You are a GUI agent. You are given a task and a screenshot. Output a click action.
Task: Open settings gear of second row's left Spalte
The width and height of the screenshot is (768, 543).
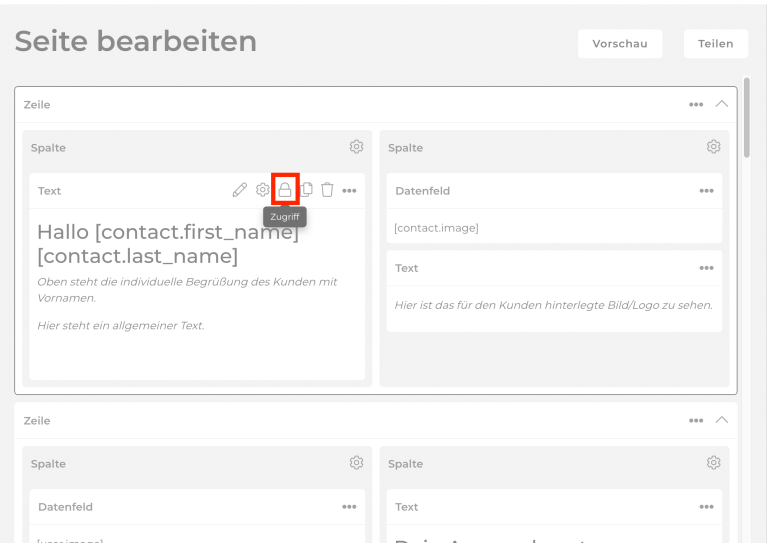click(356, 463)
